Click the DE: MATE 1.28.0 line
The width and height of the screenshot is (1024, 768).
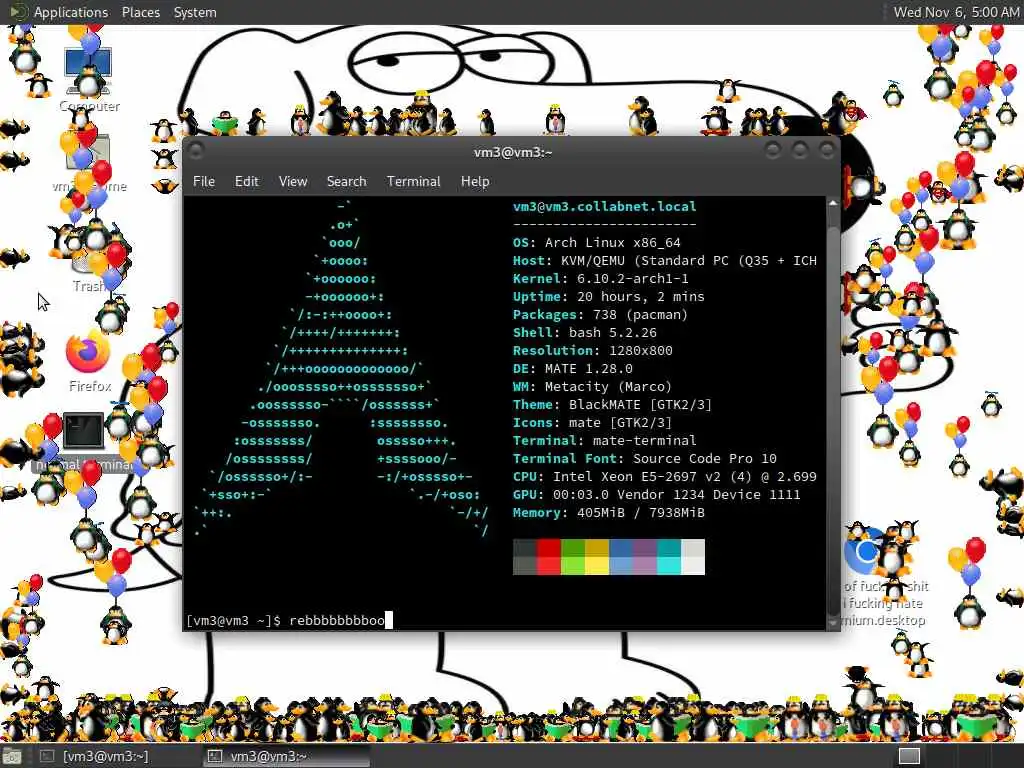pos(572,368)
